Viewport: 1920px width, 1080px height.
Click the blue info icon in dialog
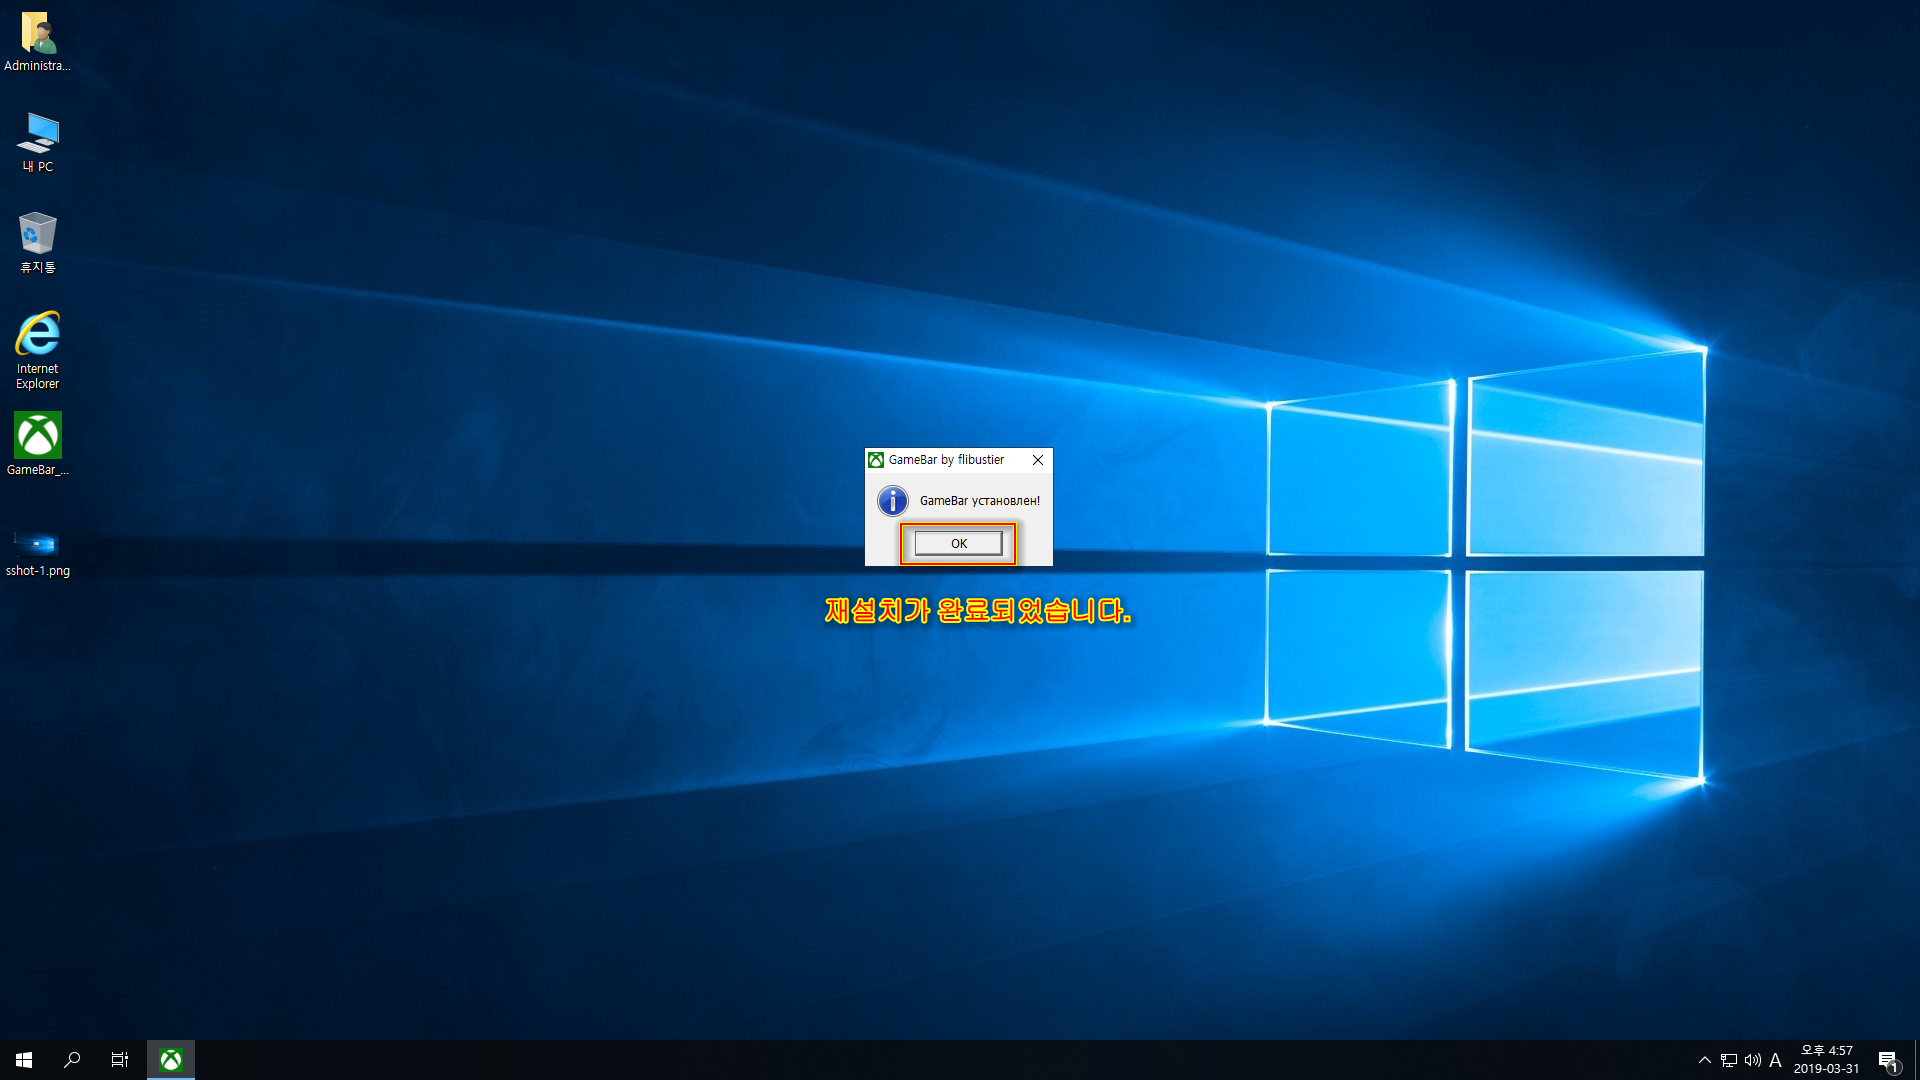[892, 501]
